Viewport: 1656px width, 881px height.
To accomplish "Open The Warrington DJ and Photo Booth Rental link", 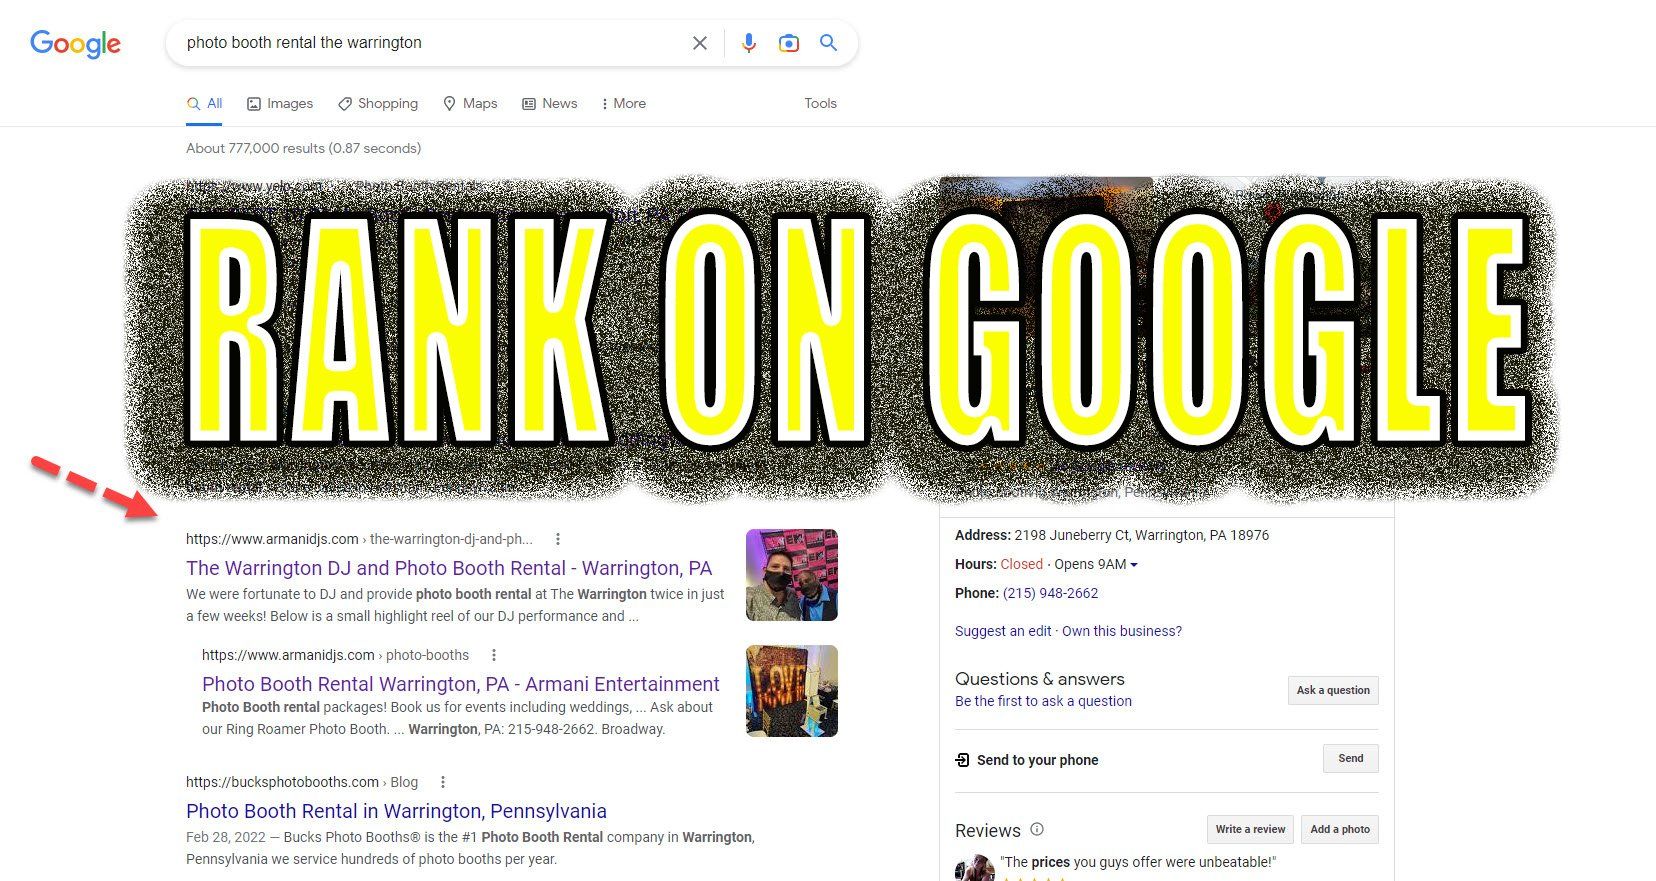I will [449, 568].
